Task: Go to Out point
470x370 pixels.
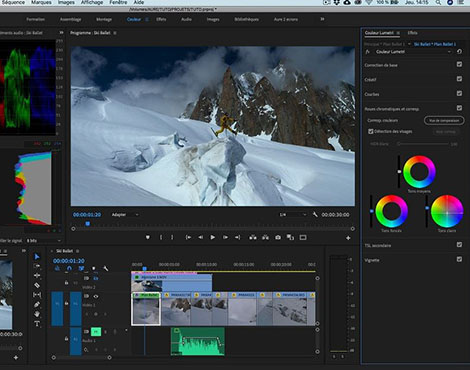Action: point(237,237)
